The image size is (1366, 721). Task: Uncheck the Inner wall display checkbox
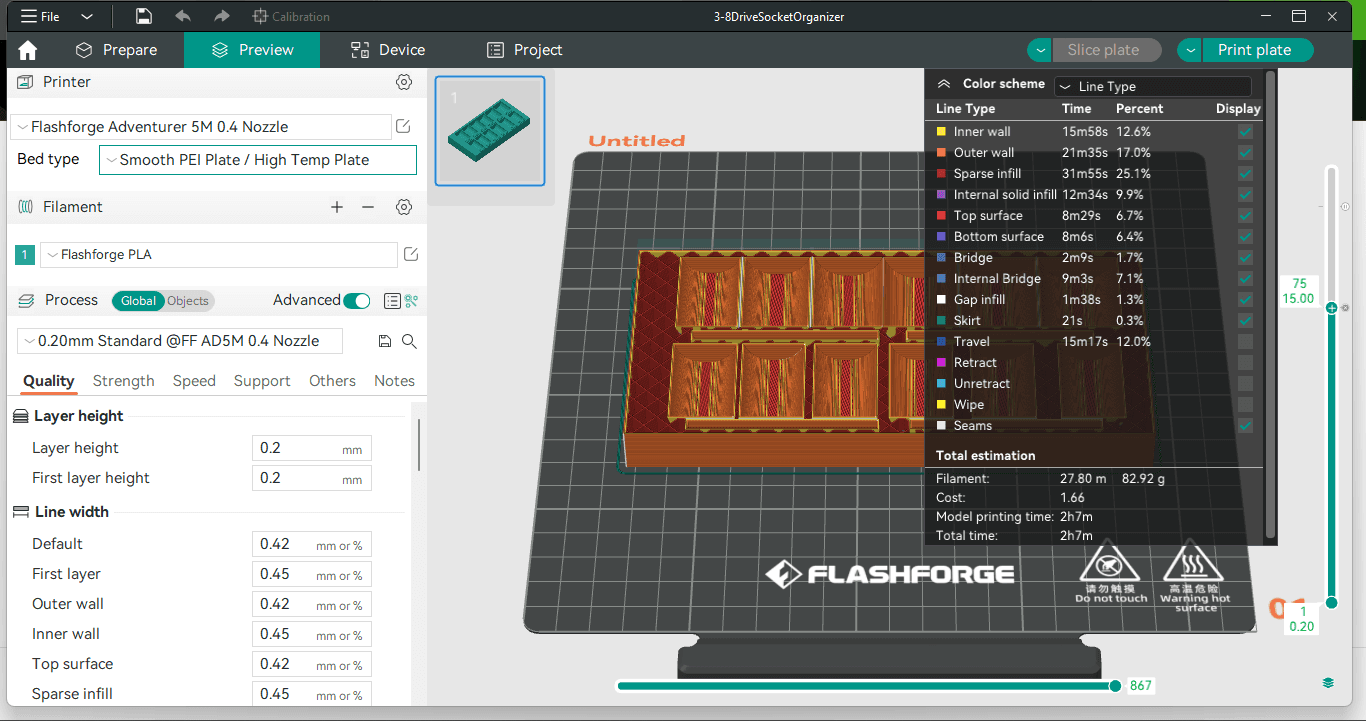point(1245,132)
